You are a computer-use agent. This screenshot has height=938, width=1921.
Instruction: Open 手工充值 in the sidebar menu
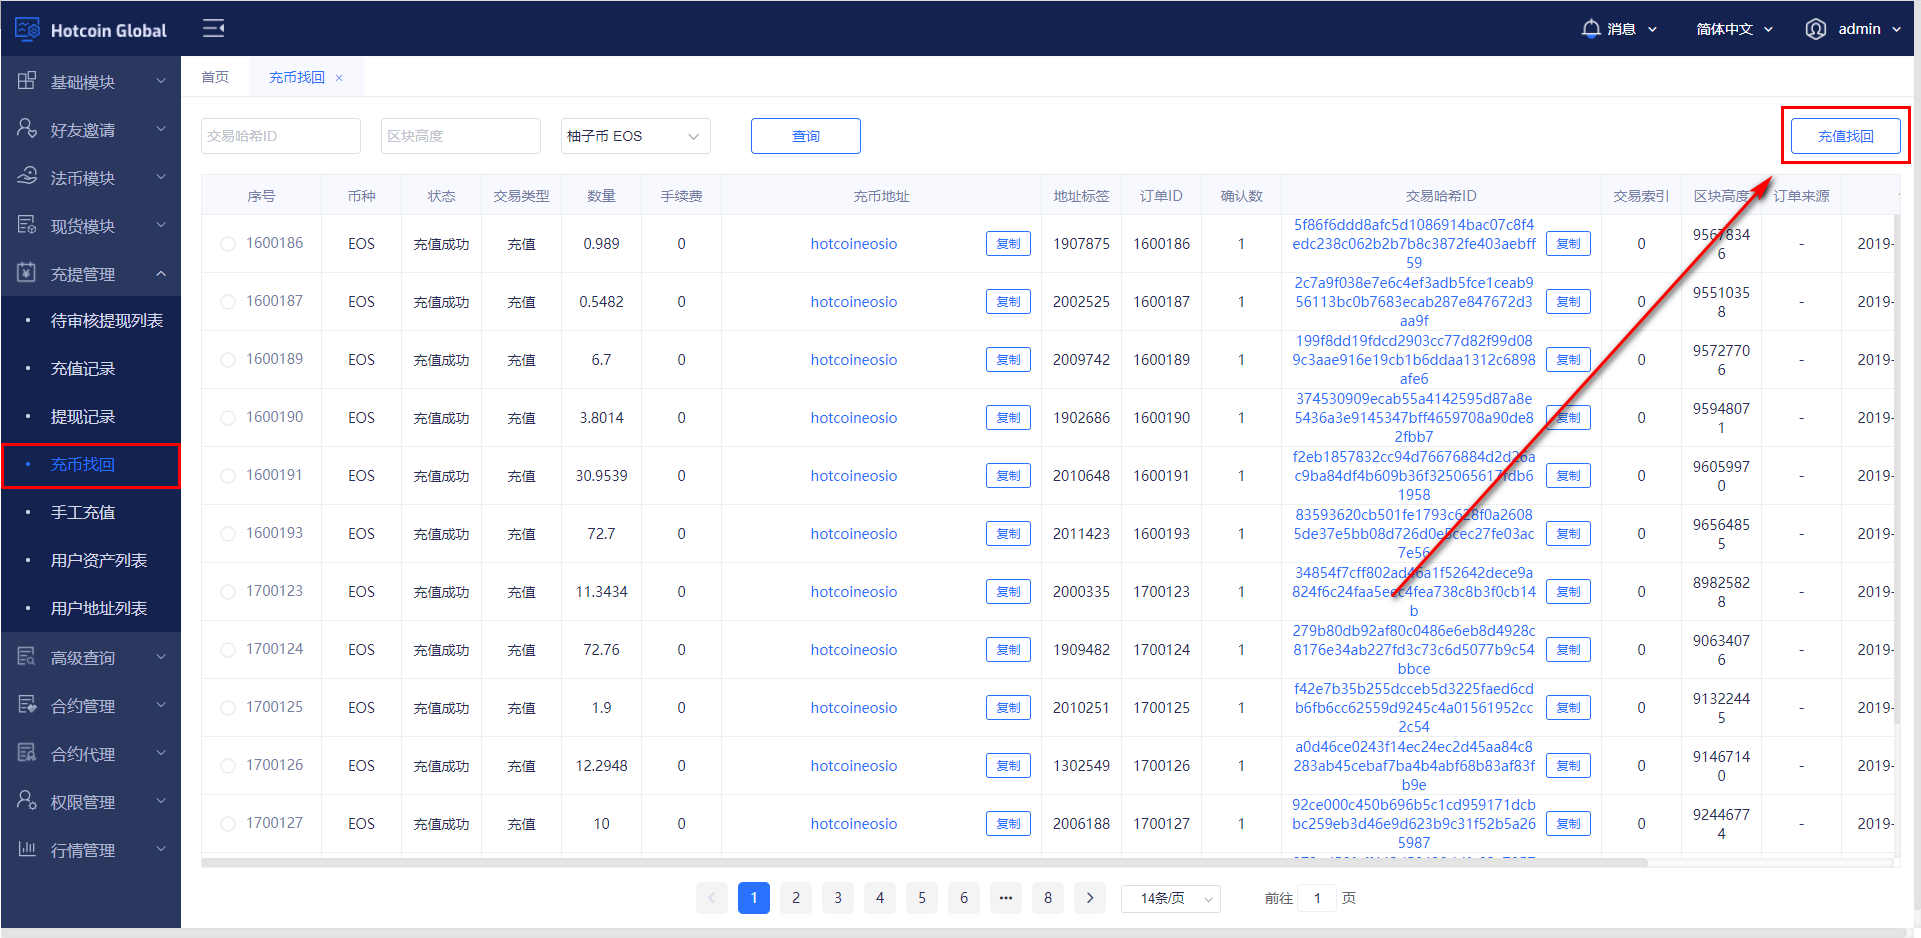click(83, 512)
